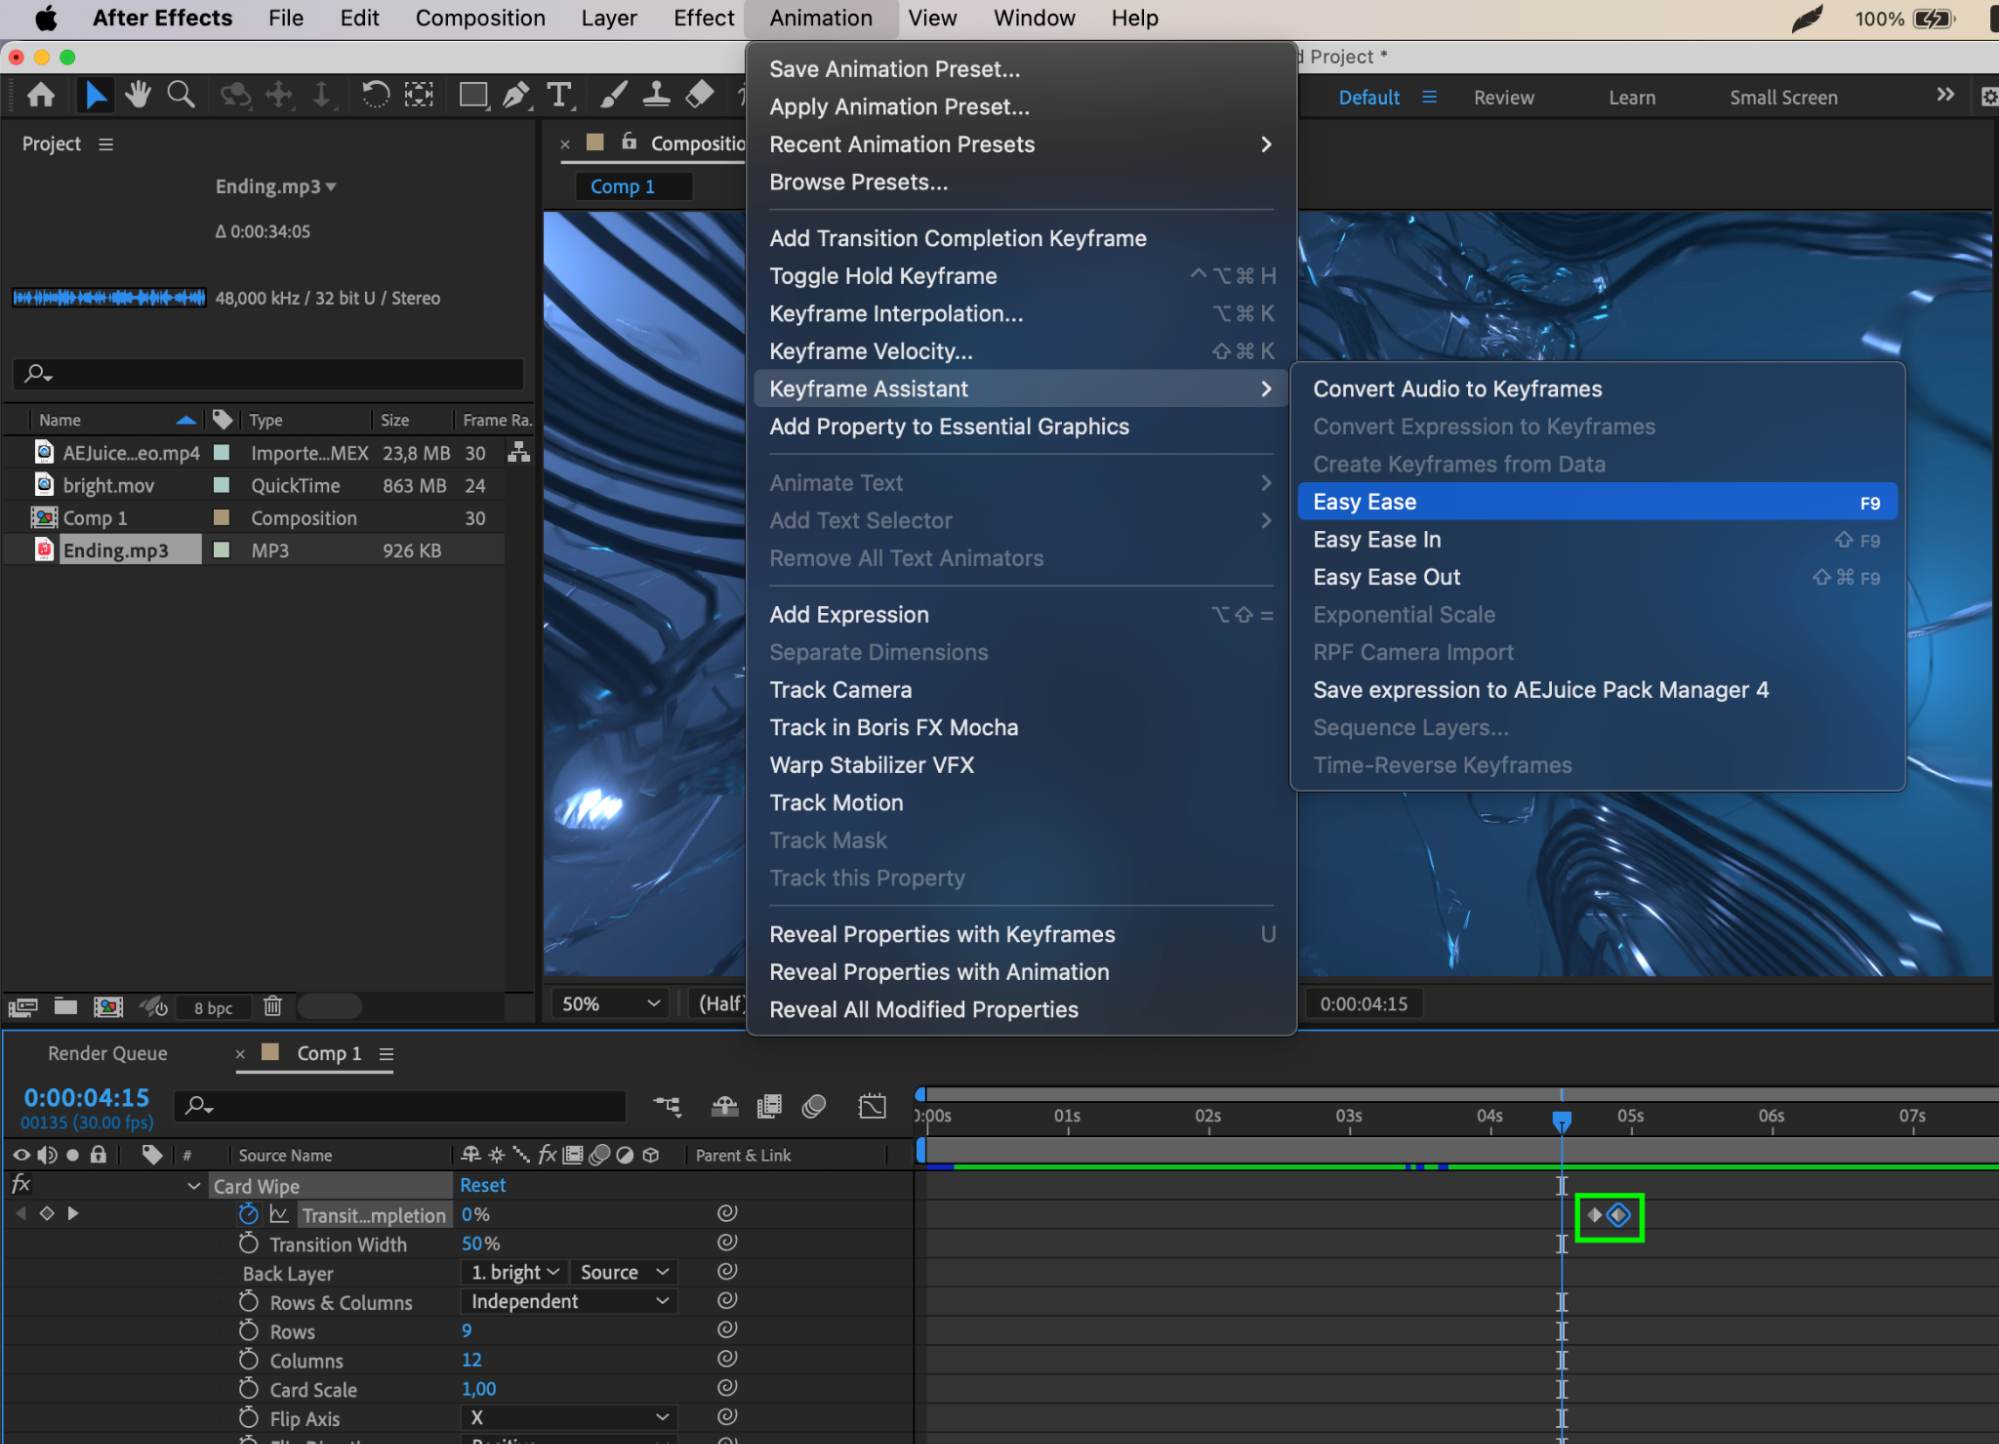Click trash icon in Project panel
Image resolution: width=1999 pixels, height=1444 pixels.
coord(272,1006)
